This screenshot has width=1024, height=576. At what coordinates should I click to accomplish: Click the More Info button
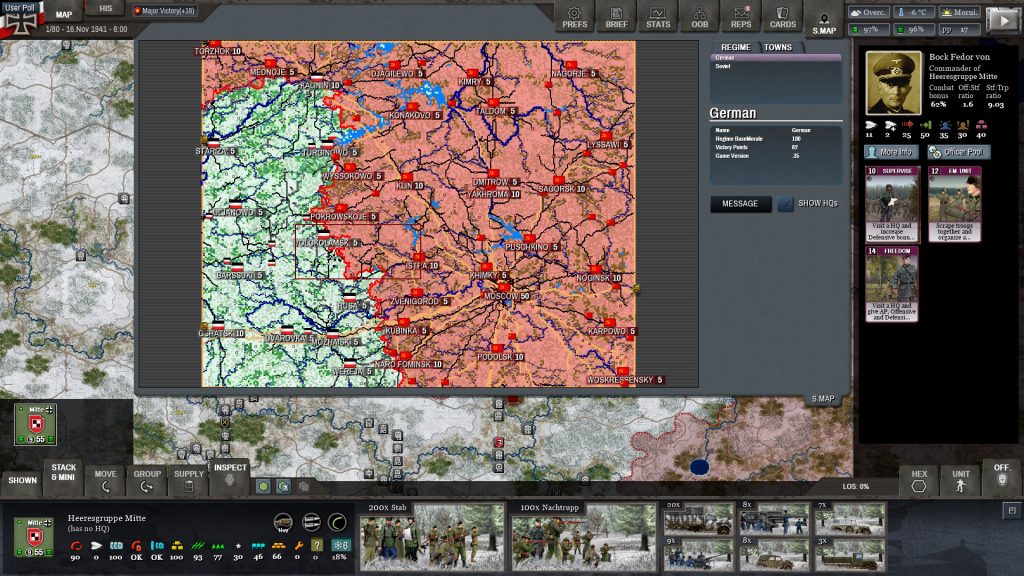[891, 152]
